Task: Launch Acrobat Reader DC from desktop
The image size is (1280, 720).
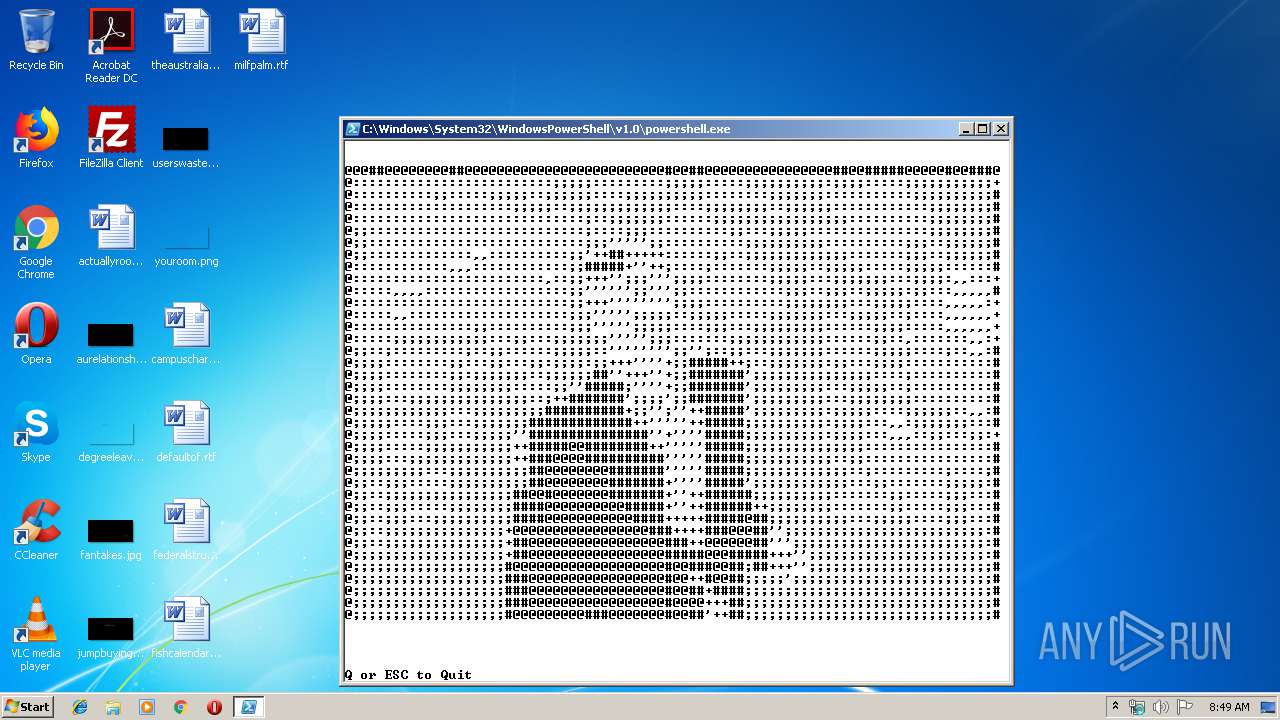Action: (111, 46)
